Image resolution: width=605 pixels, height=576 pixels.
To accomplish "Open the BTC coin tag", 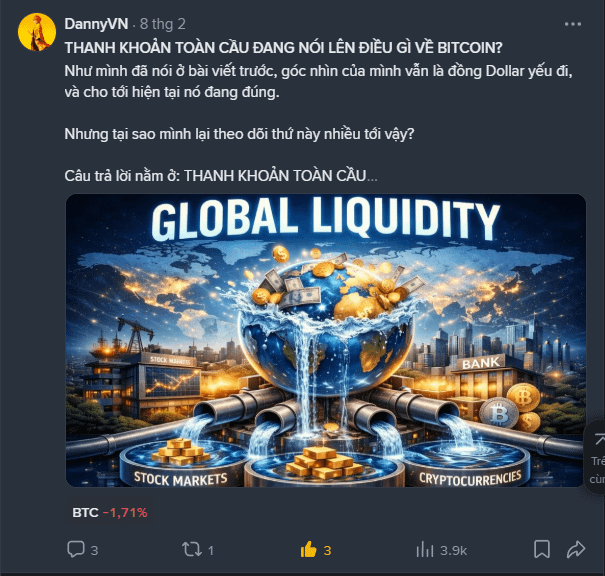I will (x=85, y=513).
